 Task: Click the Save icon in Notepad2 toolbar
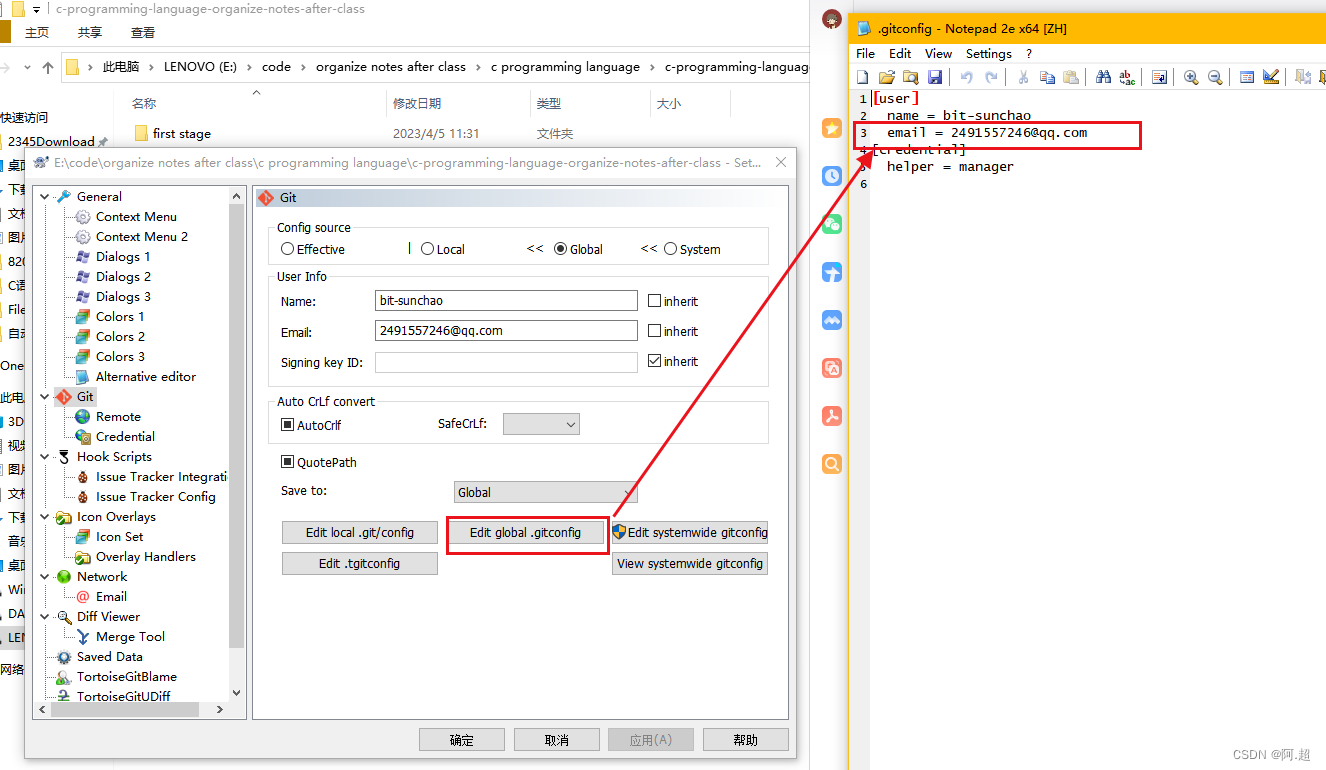pos(935,77)
